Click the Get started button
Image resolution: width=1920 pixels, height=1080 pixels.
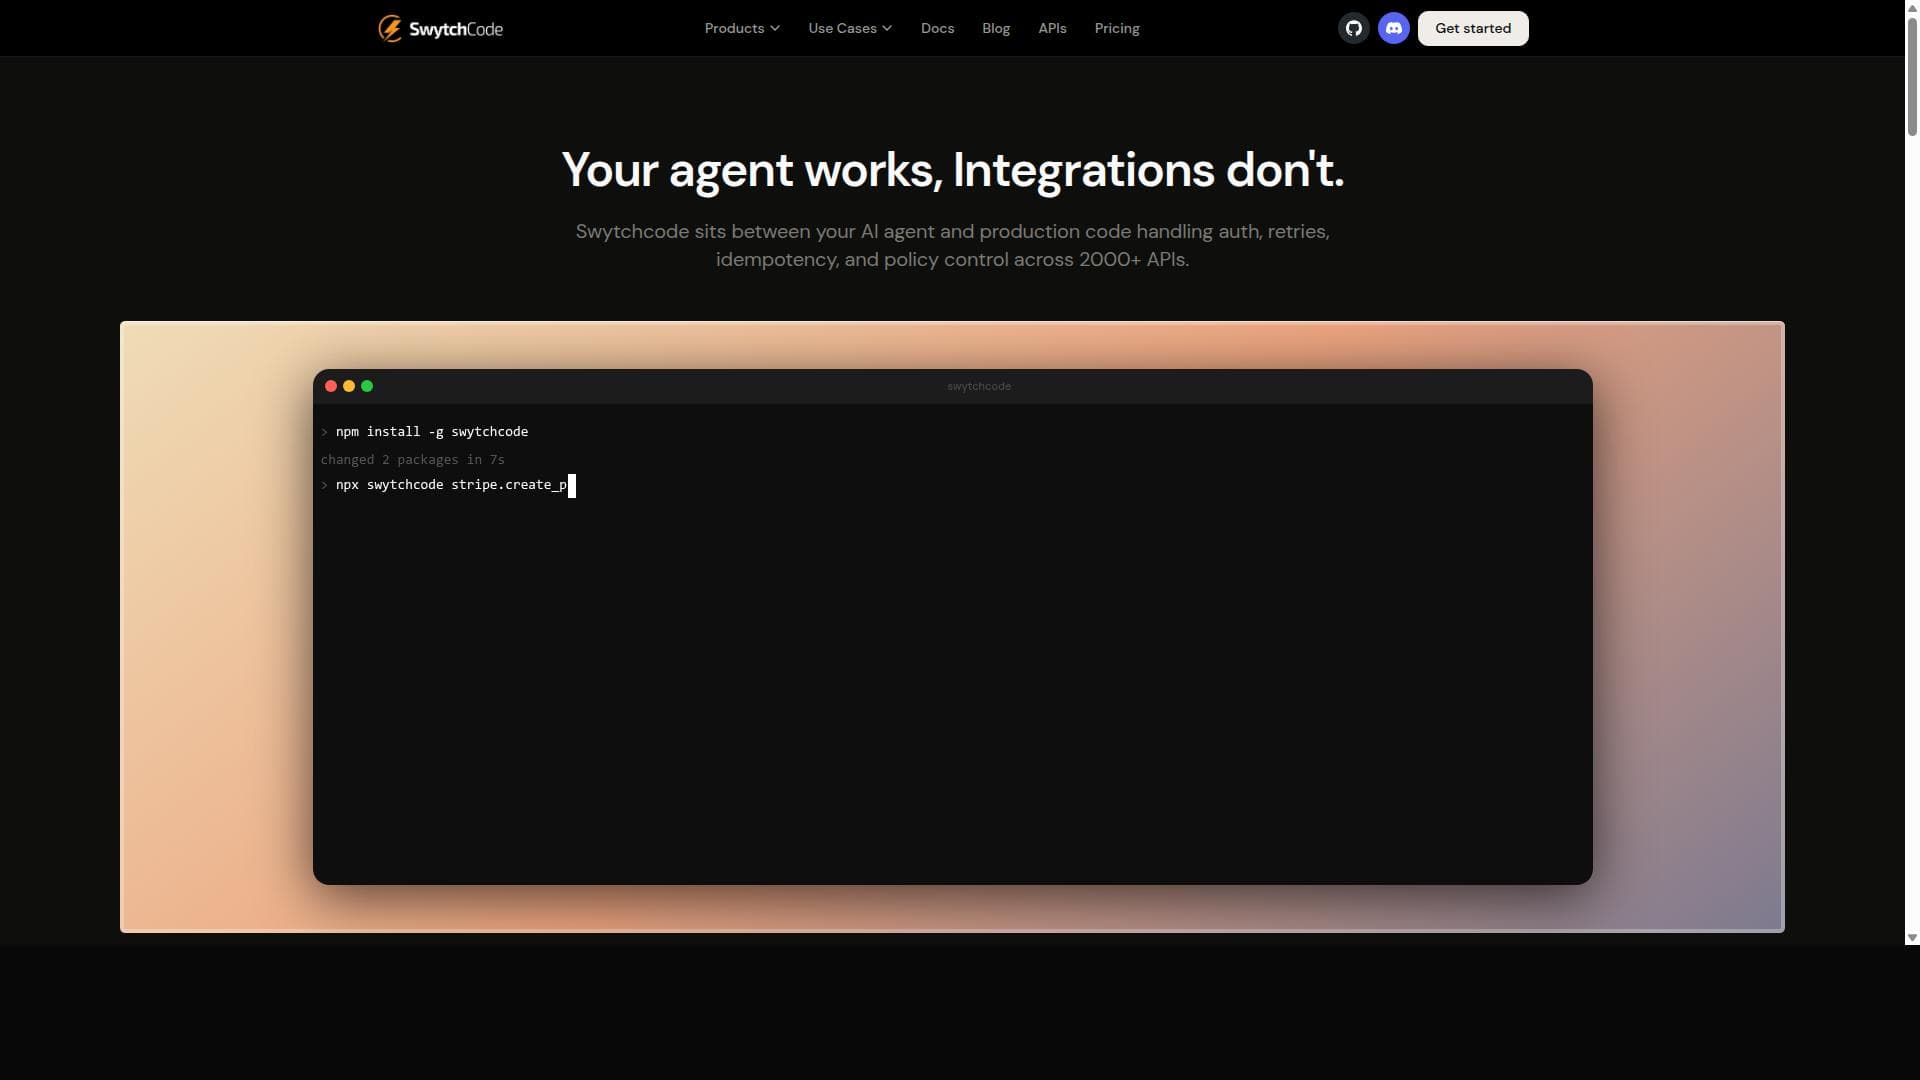[x=1473, y=28]
